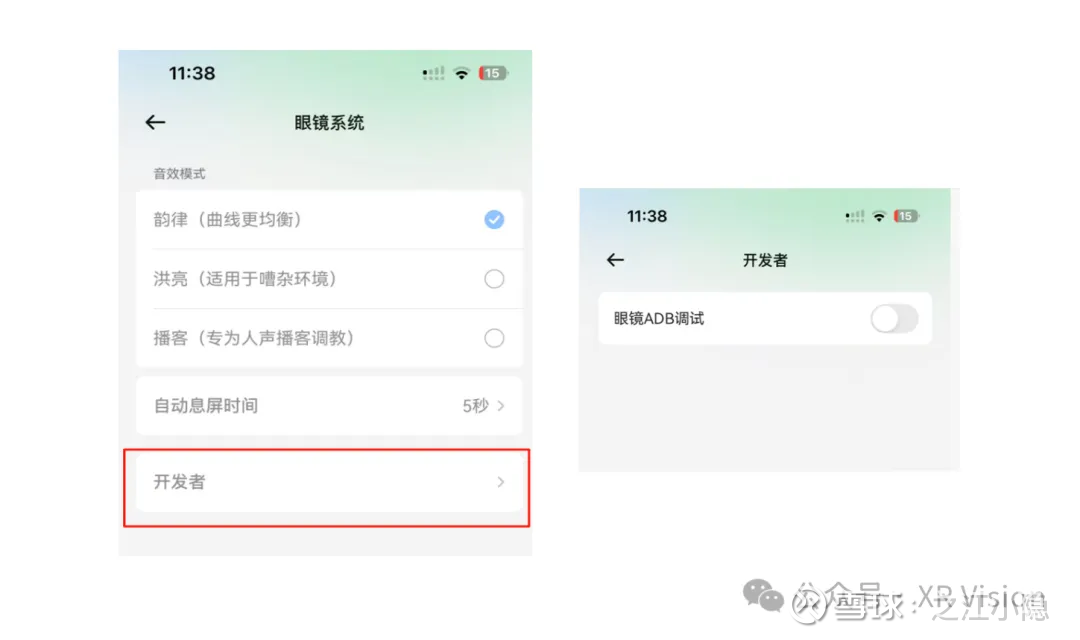This screenshot has height=640, width=1080.
Task: Enable the 眼镜ADB调试 switch
Action: coord(894,319)
